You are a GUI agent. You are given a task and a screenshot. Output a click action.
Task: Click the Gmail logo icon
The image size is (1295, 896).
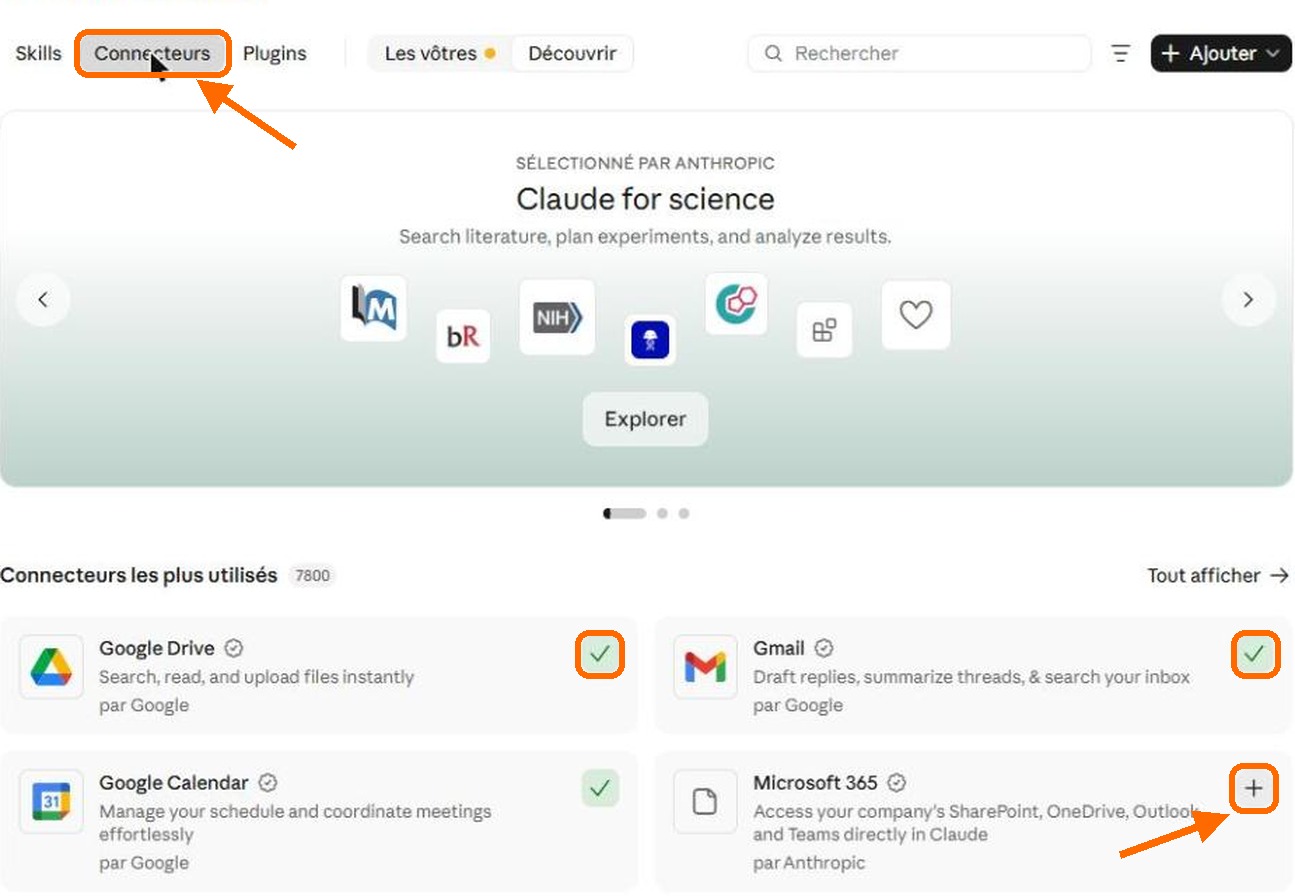(x=705, y=667)
